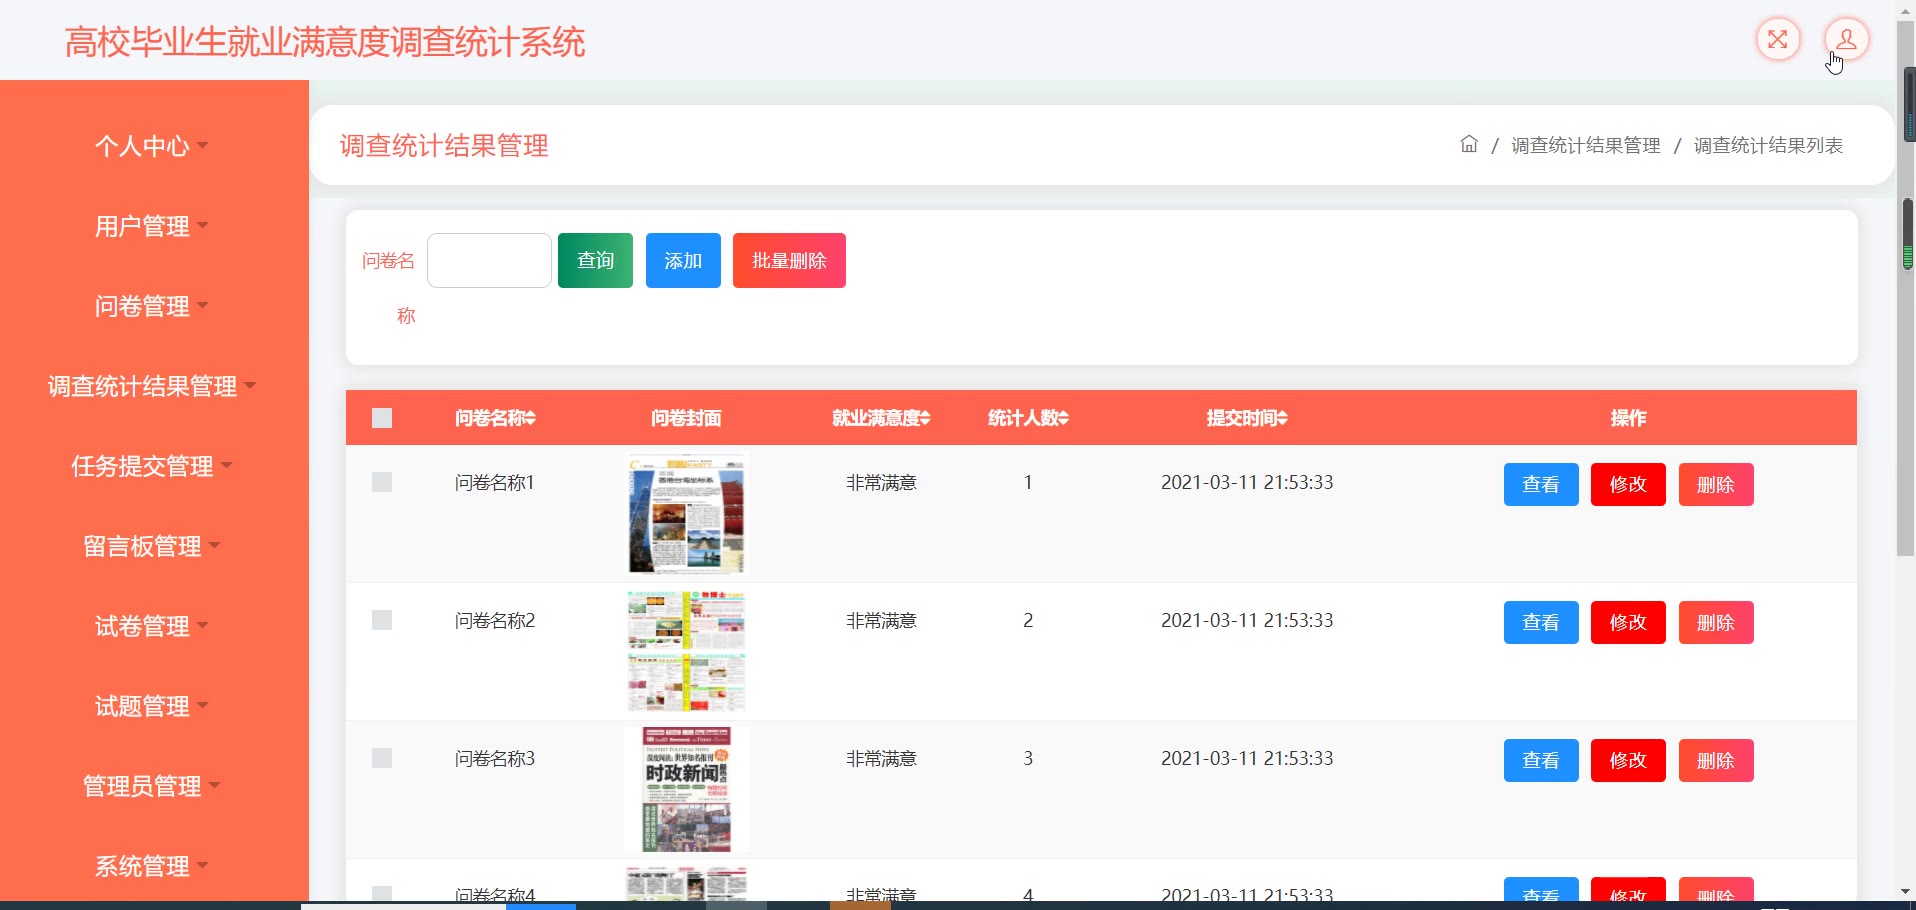Expand the 用户管理 sidebar menu

151,226
